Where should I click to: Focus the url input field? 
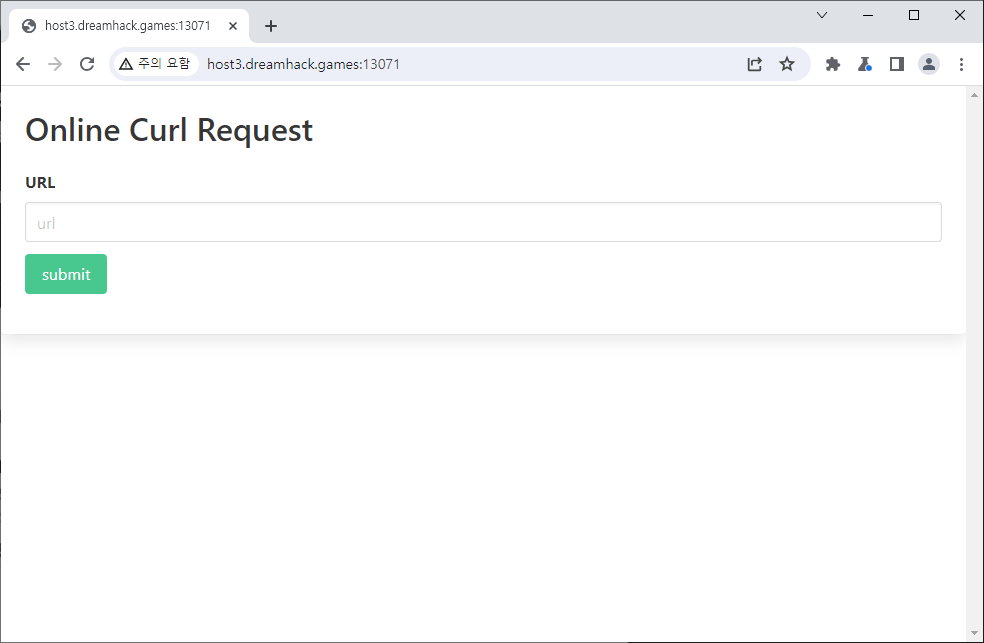coord(483,222)
